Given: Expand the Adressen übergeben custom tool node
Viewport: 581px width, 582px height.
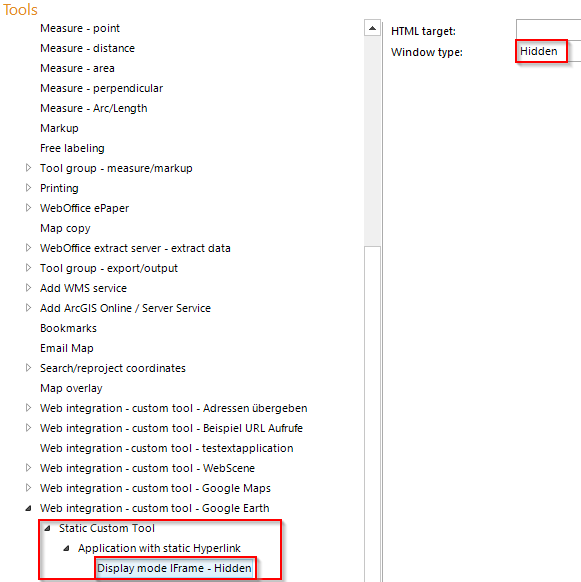Looking at the screenshot, I should [x=29, y=408].
